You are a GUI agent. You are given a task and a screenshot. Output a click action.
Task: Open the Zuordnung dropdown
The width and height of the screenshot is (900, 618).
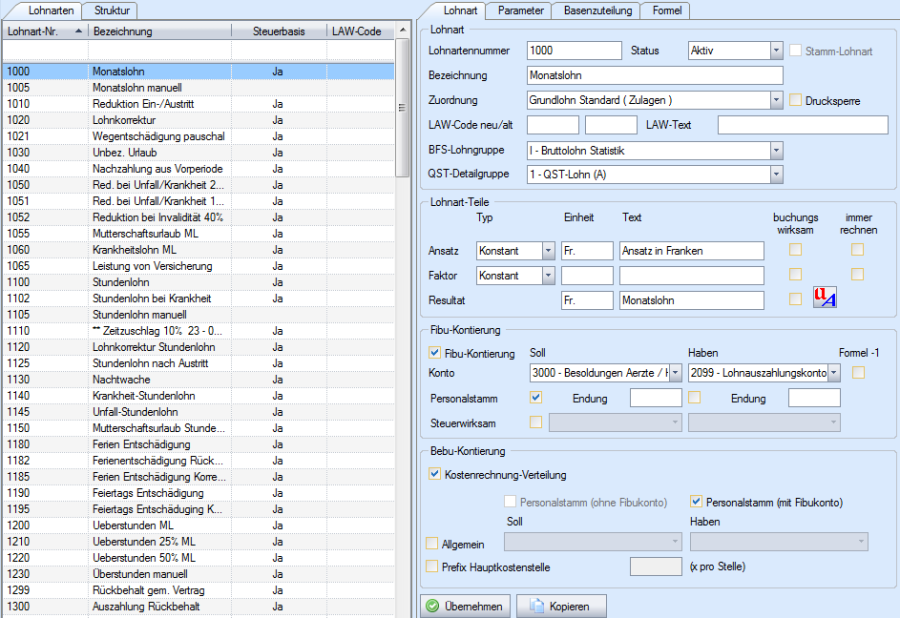coord(776,100)
